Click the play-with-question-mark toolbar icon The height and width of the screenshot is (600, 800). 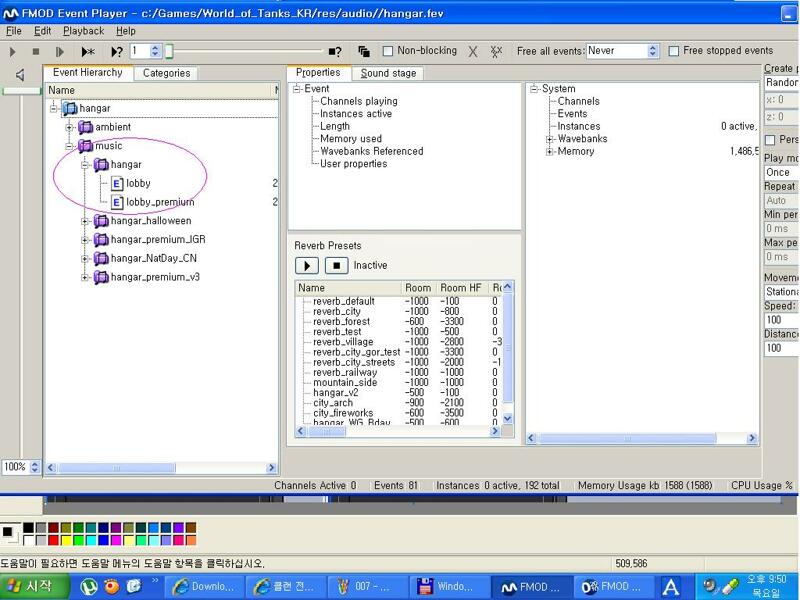117,52
